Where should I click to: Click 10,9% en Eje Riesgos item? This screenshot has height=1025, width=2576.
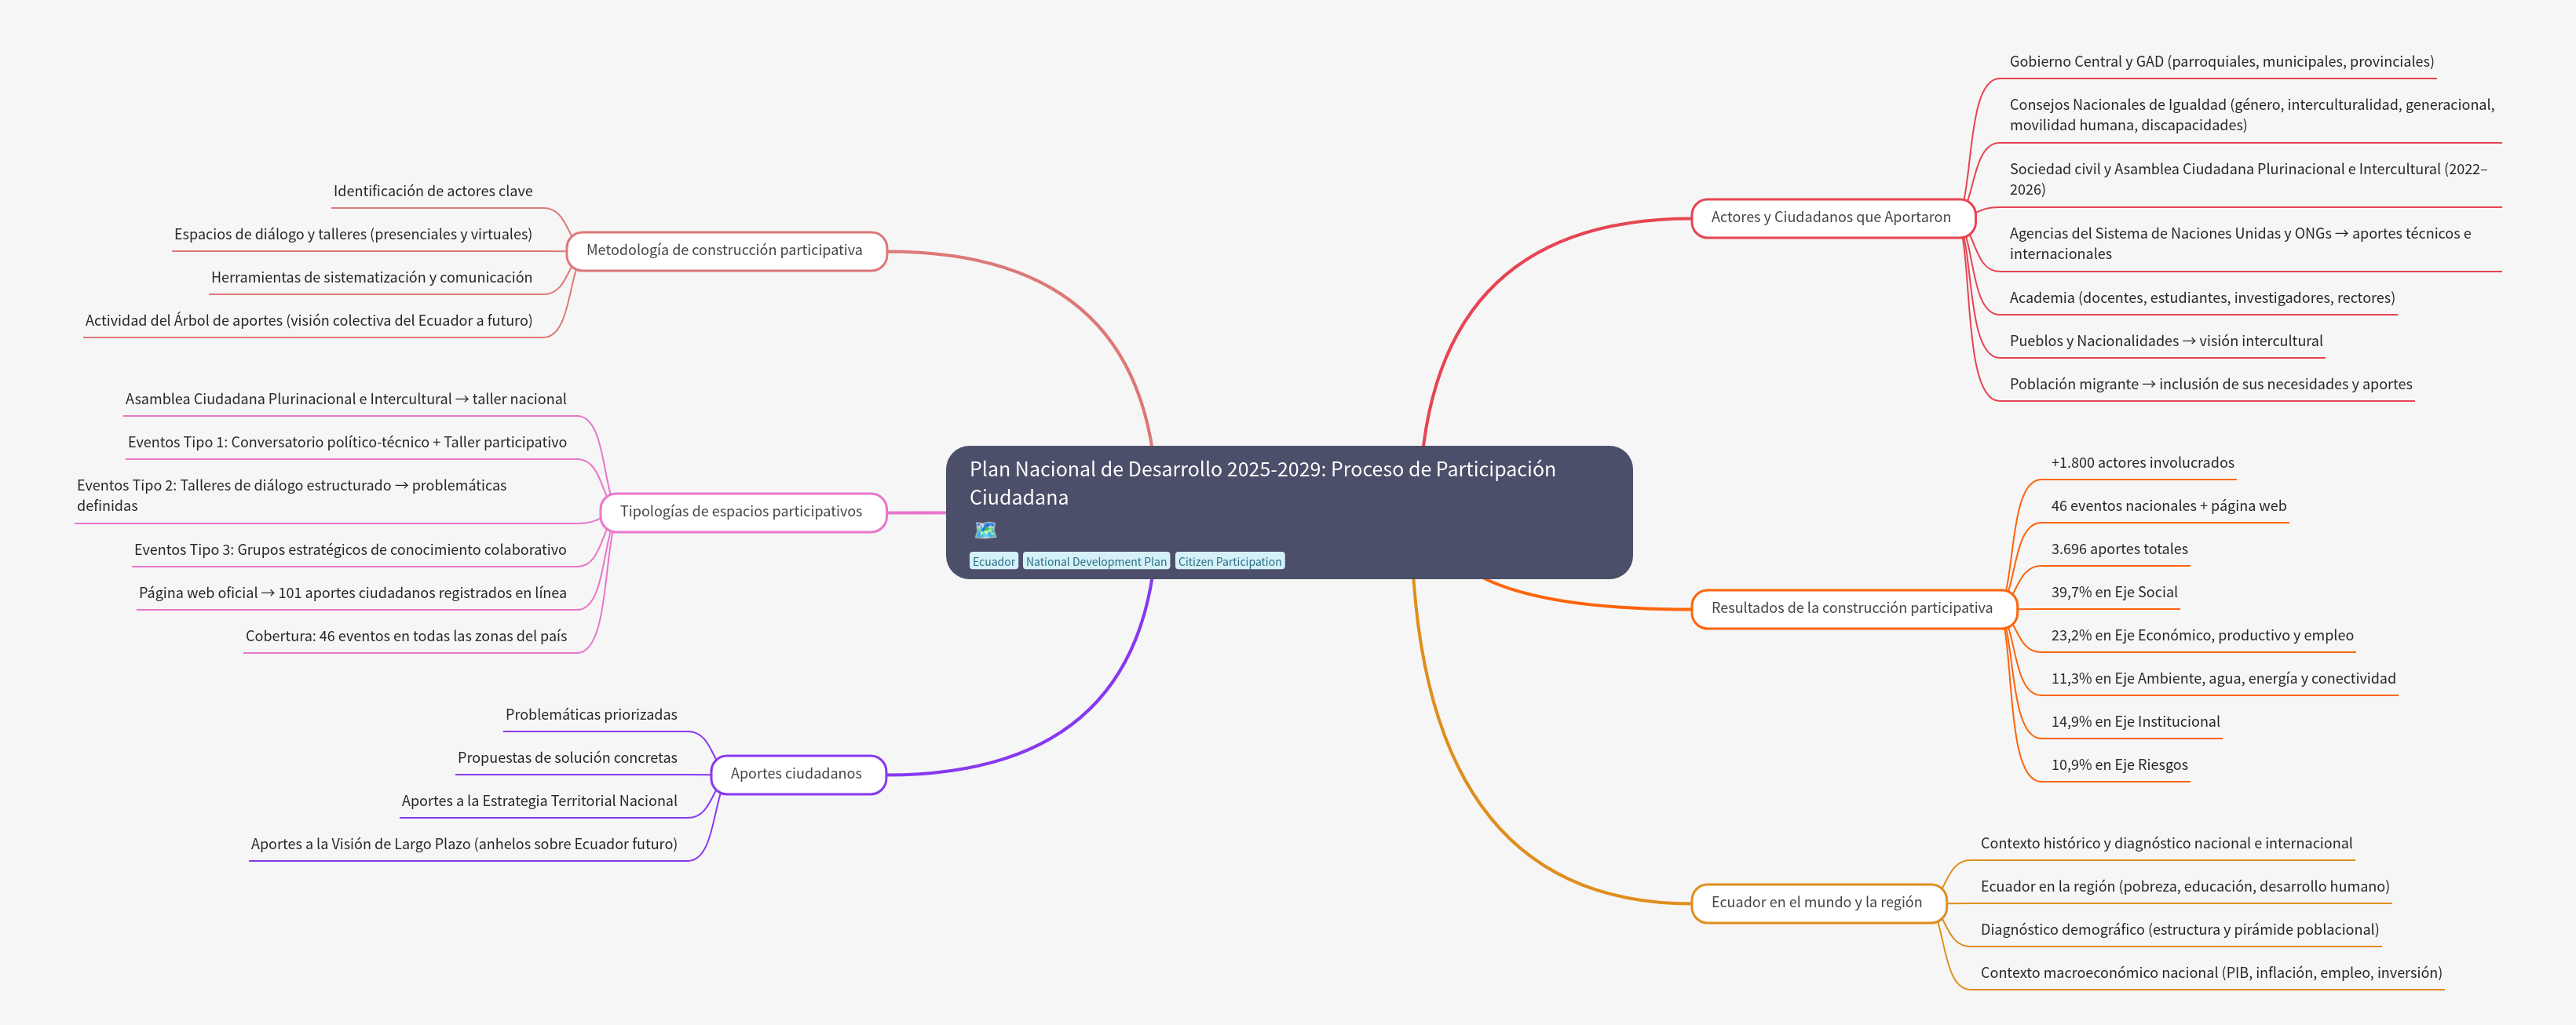[2119, 765]
